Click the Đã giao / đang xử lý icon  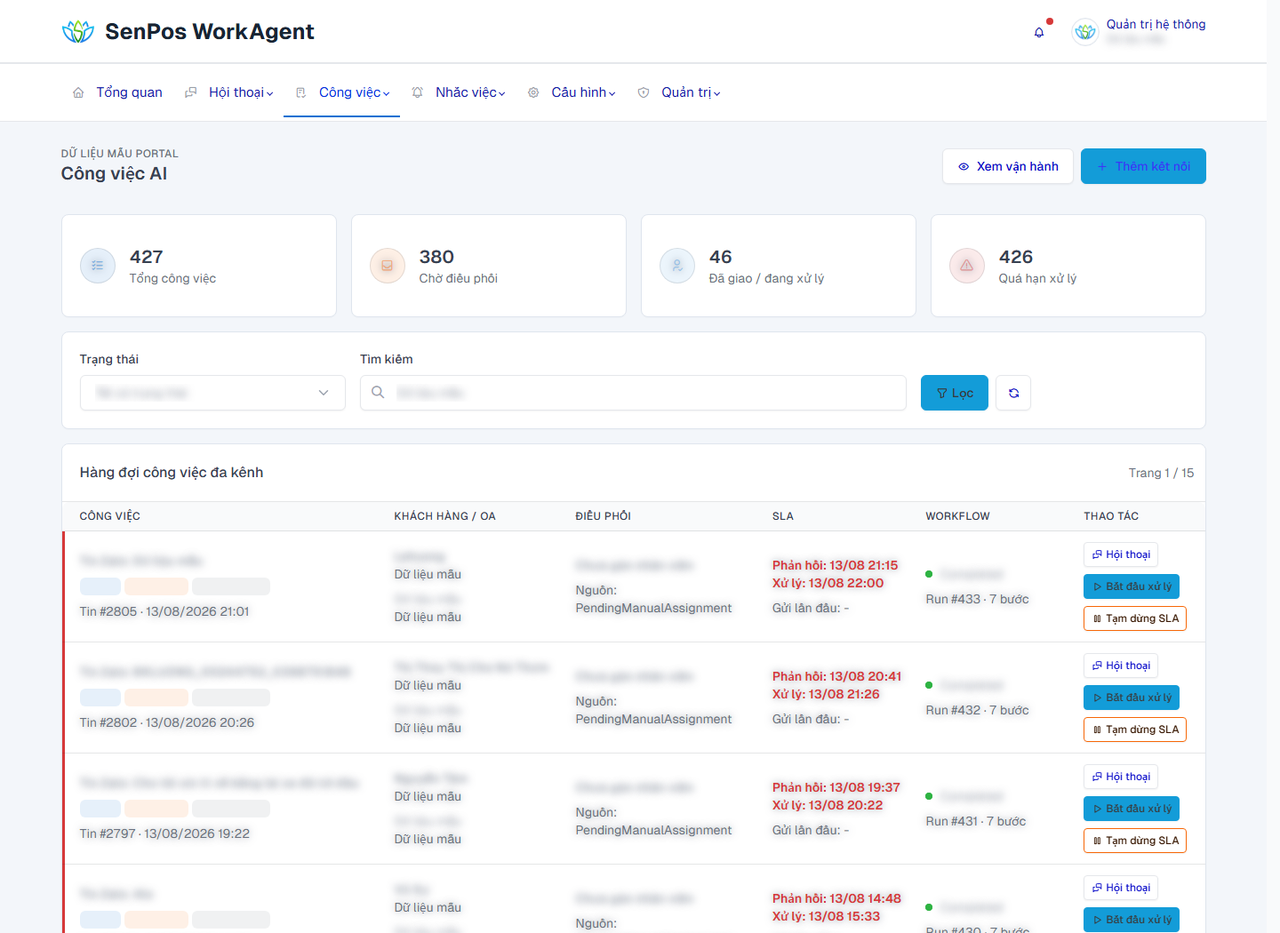(x=677, y=266)
